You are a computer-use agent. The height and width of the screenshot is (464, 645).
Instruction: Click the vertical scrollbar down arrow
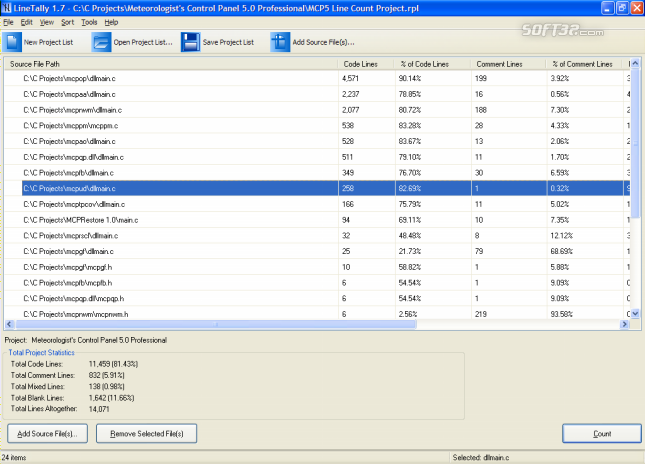pyautogui.click(x=635, y=313)
